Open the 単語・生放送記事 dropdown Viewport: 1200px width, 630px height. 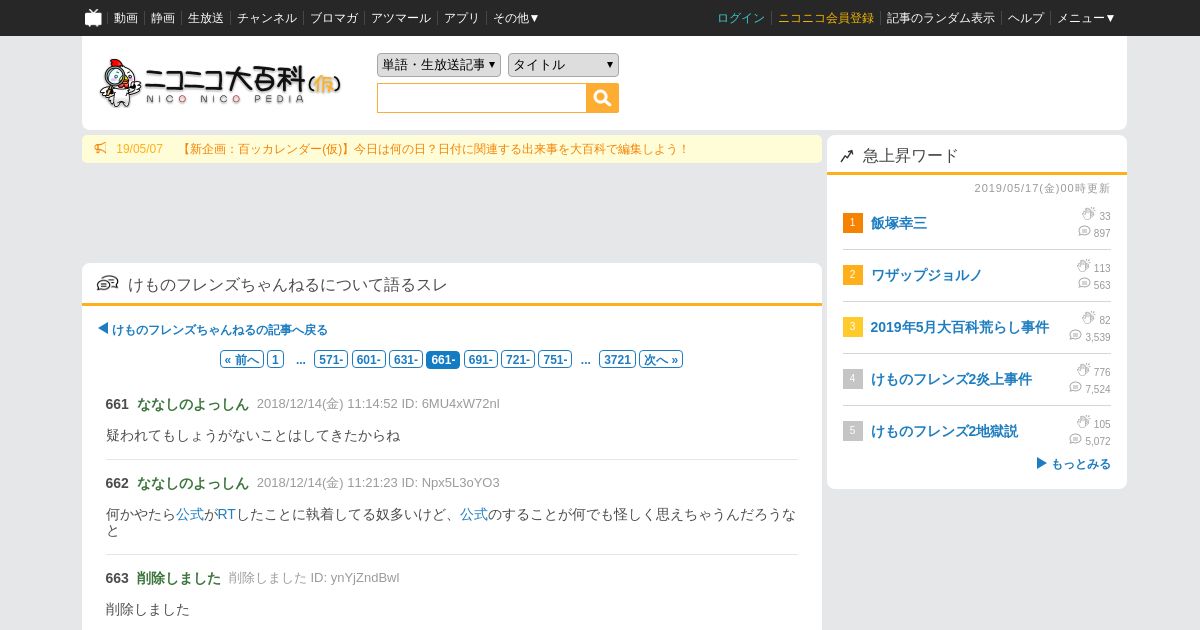pyautogui.click(x=439, y=65)
